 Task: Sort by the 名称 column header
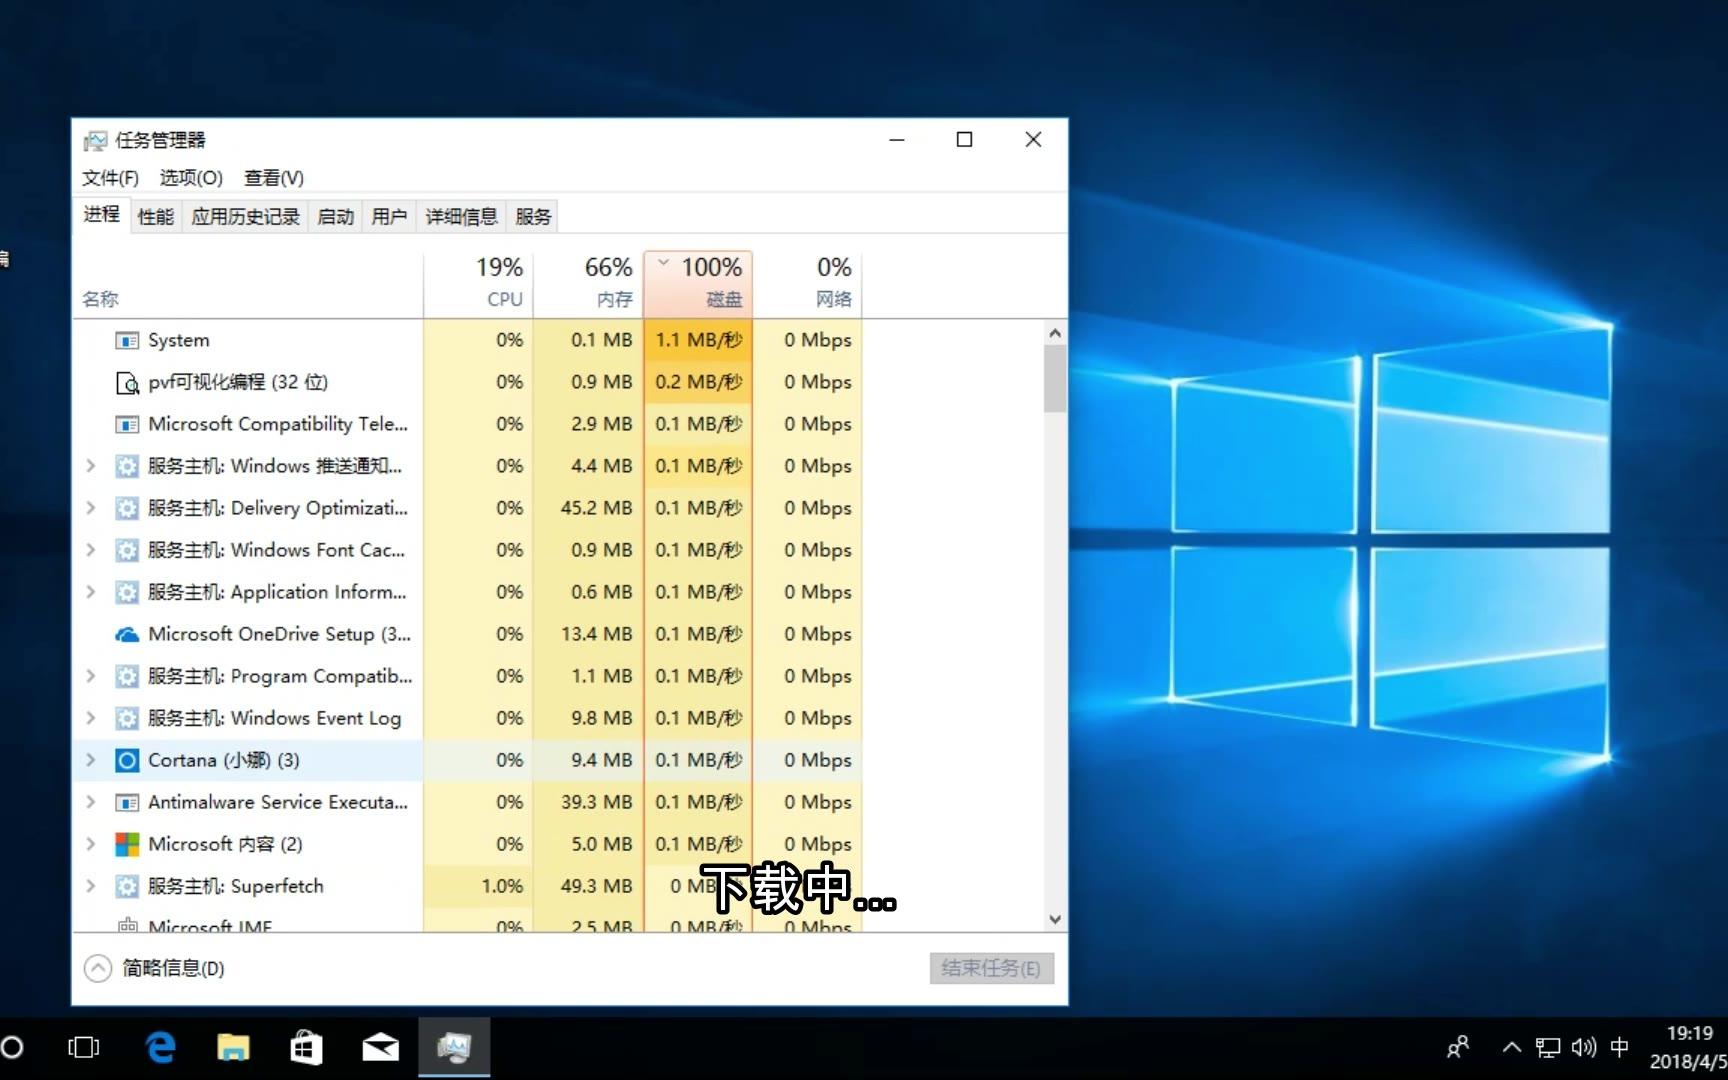248,283
